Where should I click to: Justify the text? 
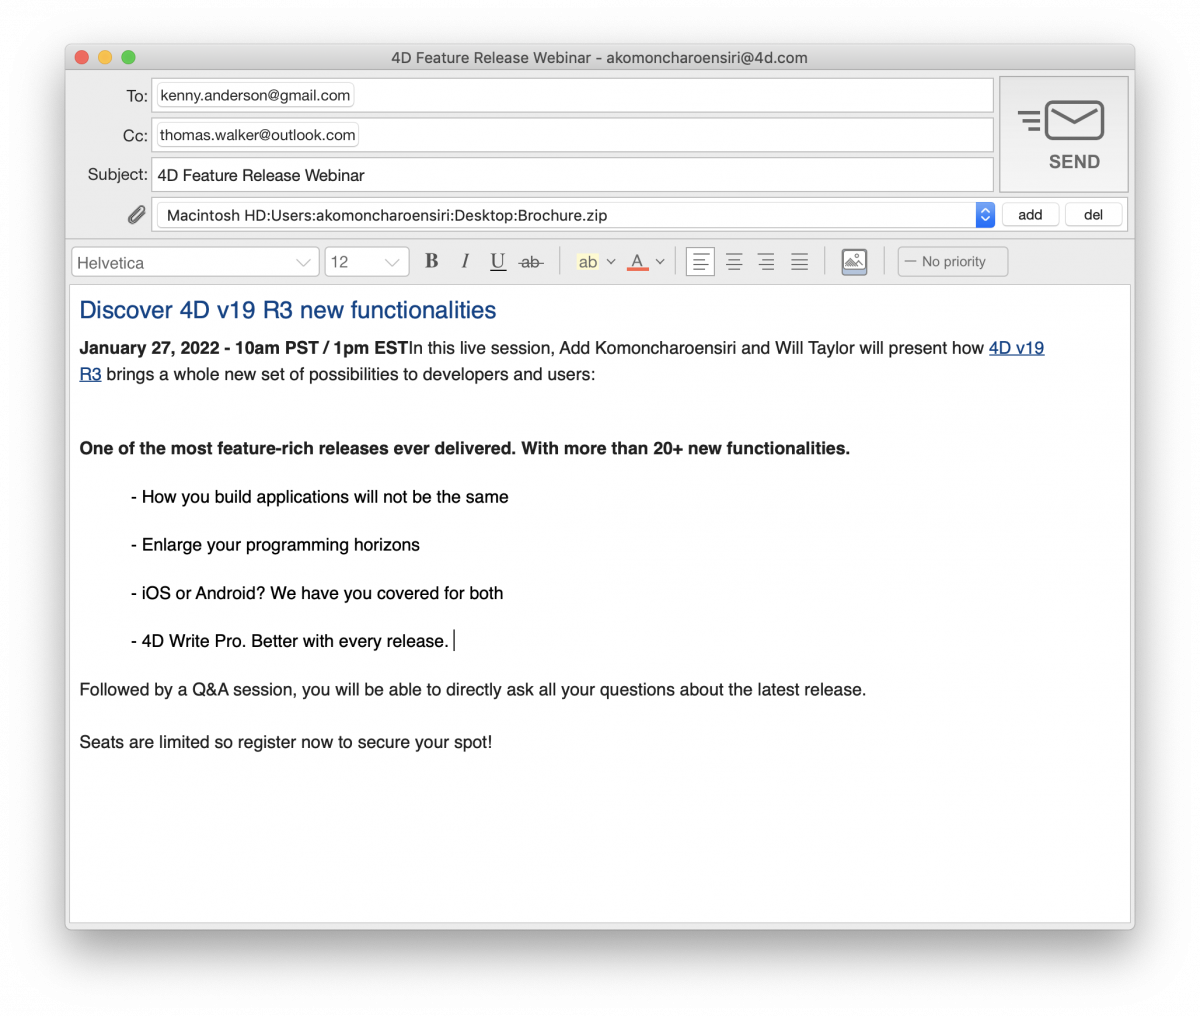tap(799, 262)
